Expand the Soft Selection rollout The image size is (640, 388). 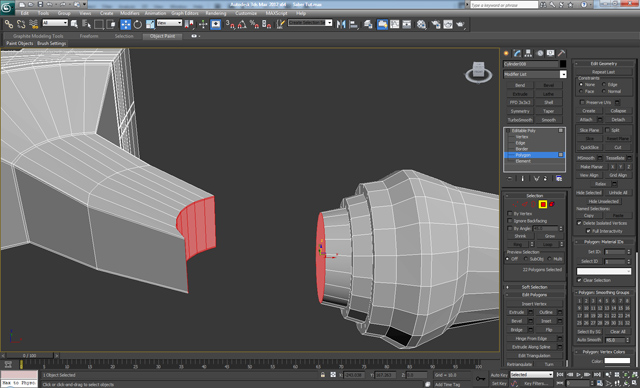click(534, 287)
